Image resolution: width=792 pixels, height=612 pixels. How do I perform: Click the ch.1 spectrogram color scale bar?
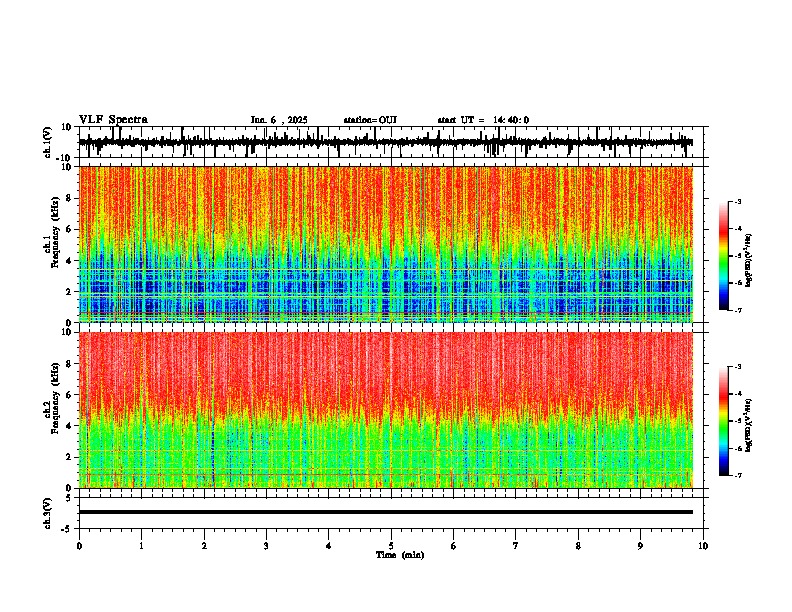(x=723, y=256)
